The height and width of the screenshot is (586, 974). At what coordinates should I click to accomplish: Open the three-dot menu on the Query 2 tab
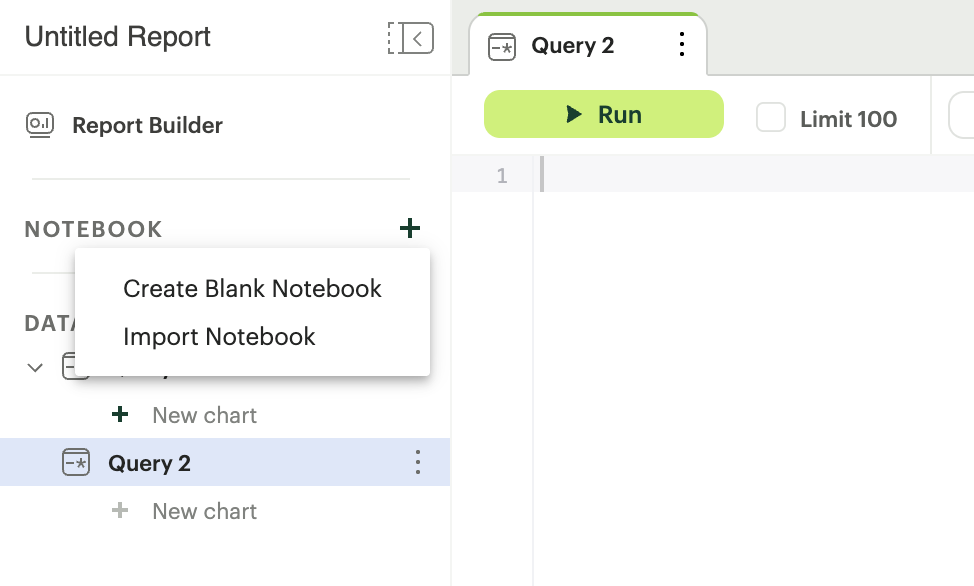coord(682,45)
